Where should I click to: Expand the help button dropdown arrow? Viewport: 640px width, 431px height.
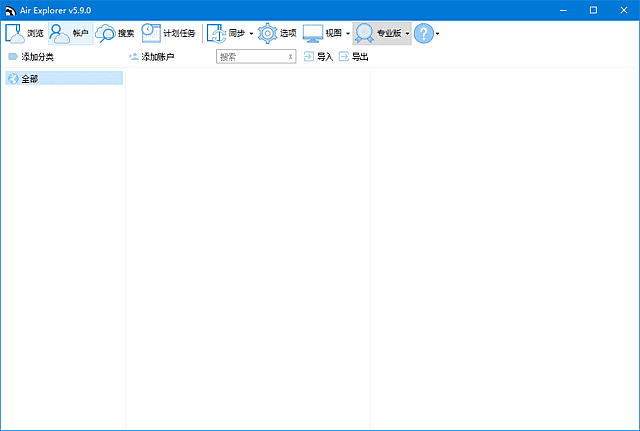[x=437, y=34]
